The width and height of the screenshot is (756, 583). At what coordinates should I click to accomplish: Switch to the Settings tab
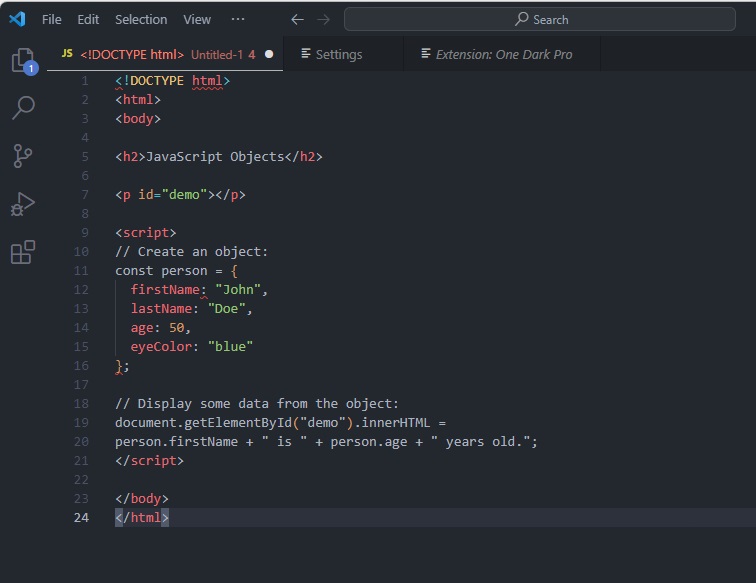(x=343, y=54)
